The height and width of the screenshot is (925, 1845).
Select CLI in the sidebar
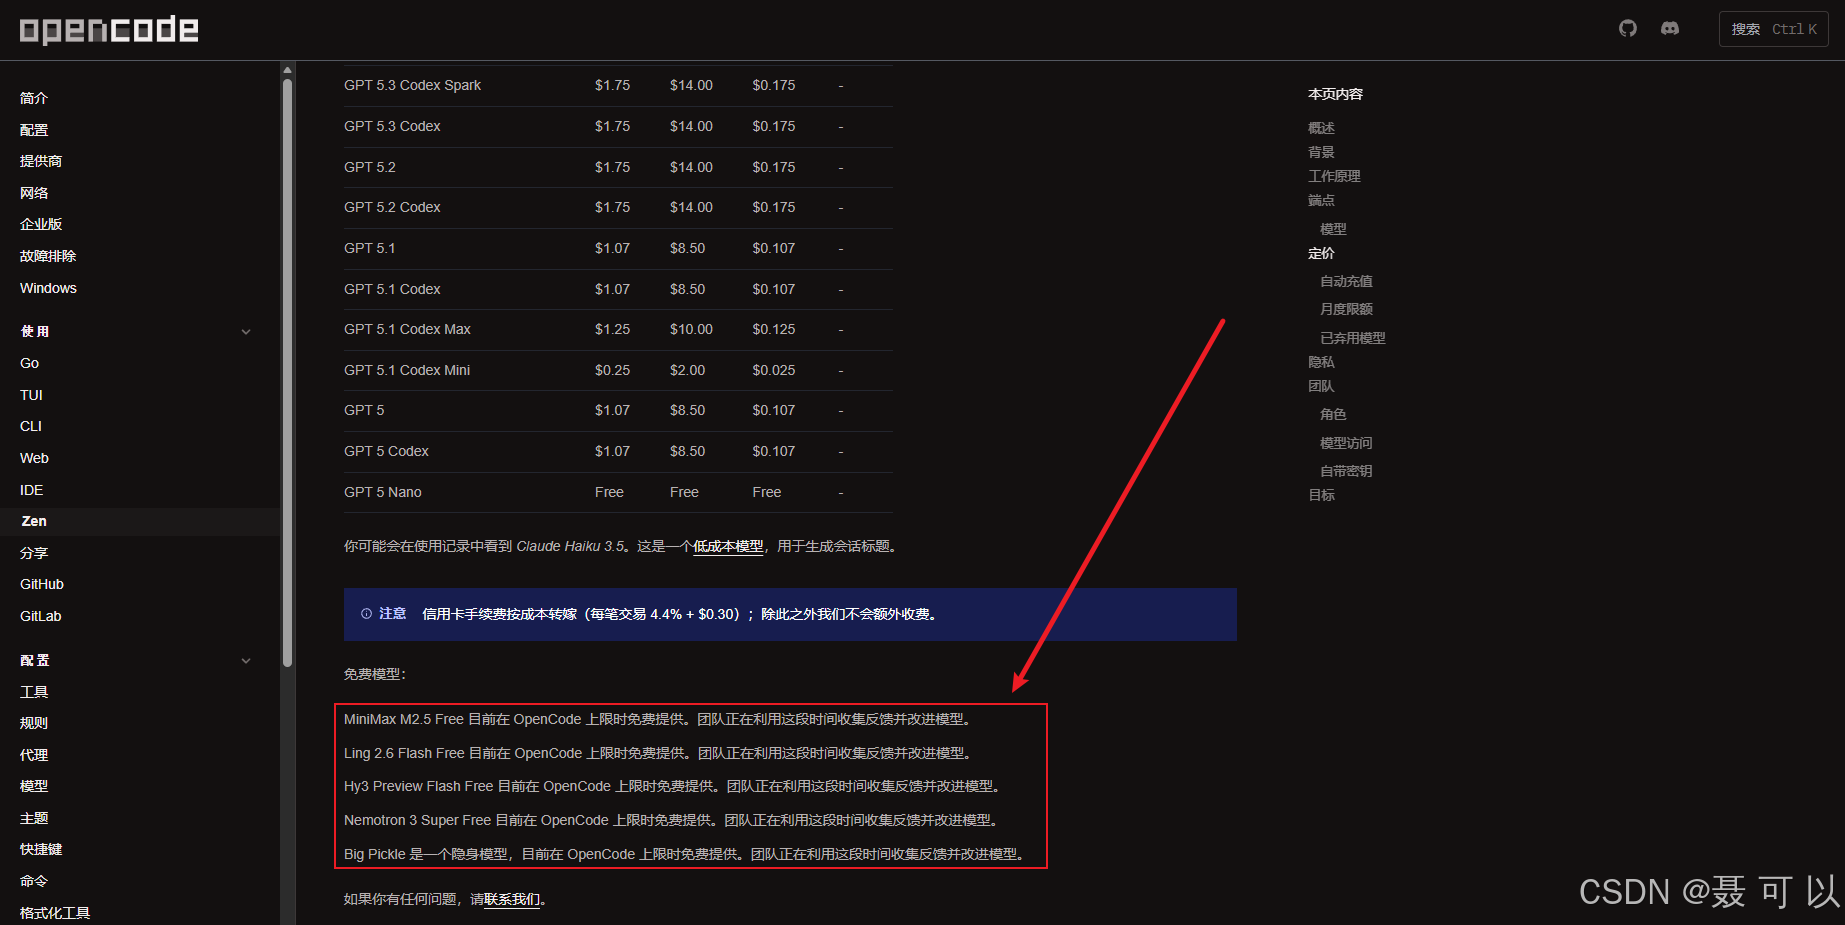31,426
